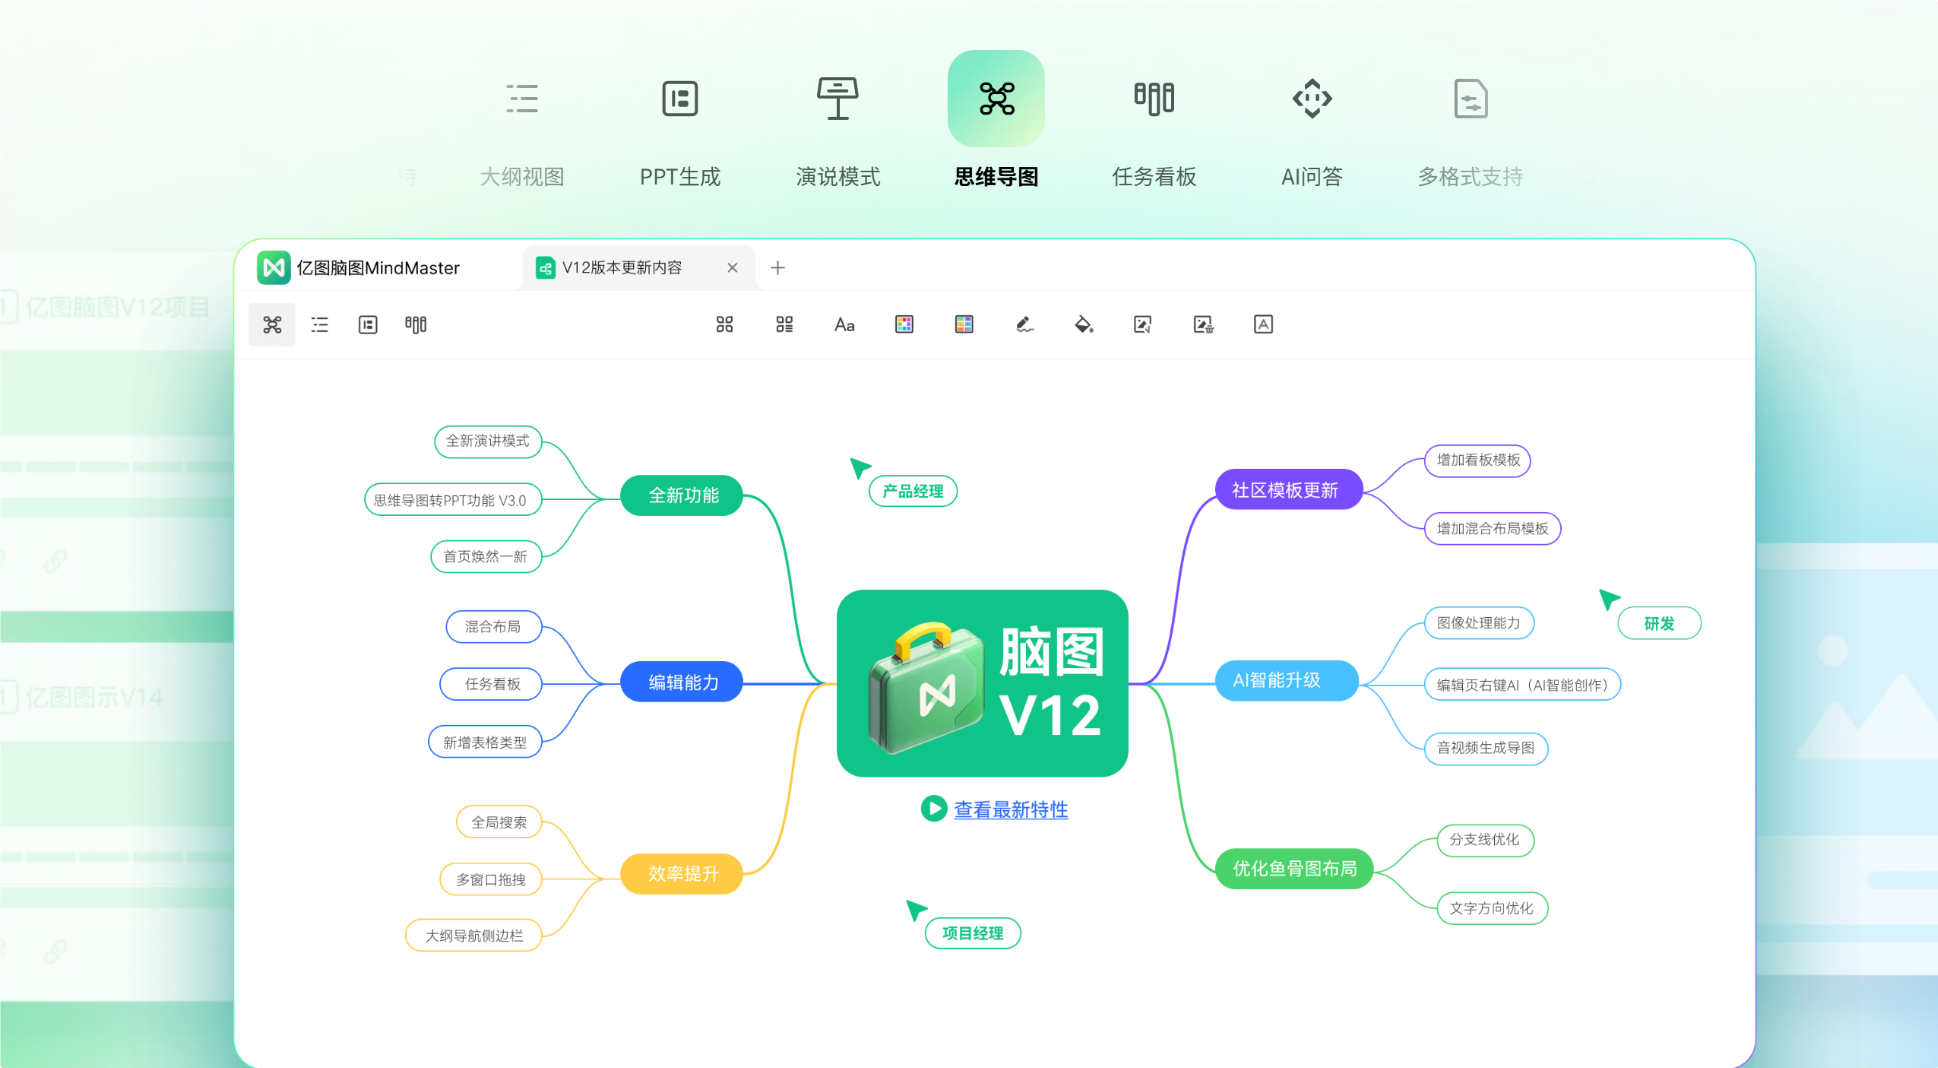
Task: Select the 大纲视图 outline view icon
Action: (x=521, y=98)
